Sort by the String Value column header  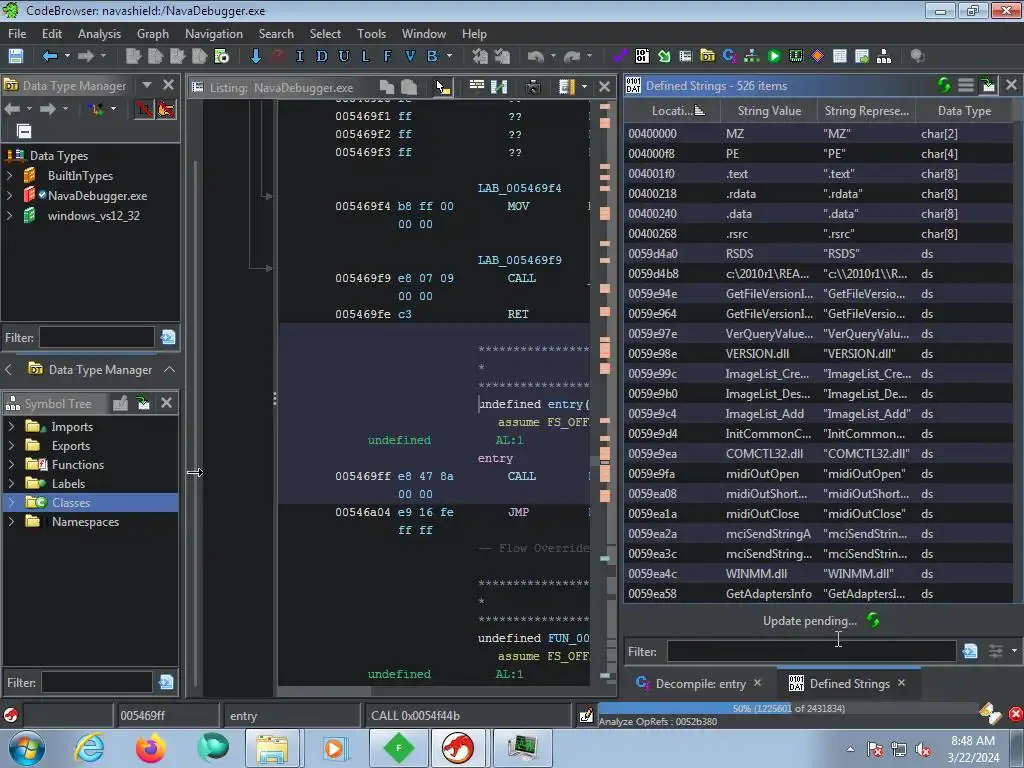click(769, 110)
